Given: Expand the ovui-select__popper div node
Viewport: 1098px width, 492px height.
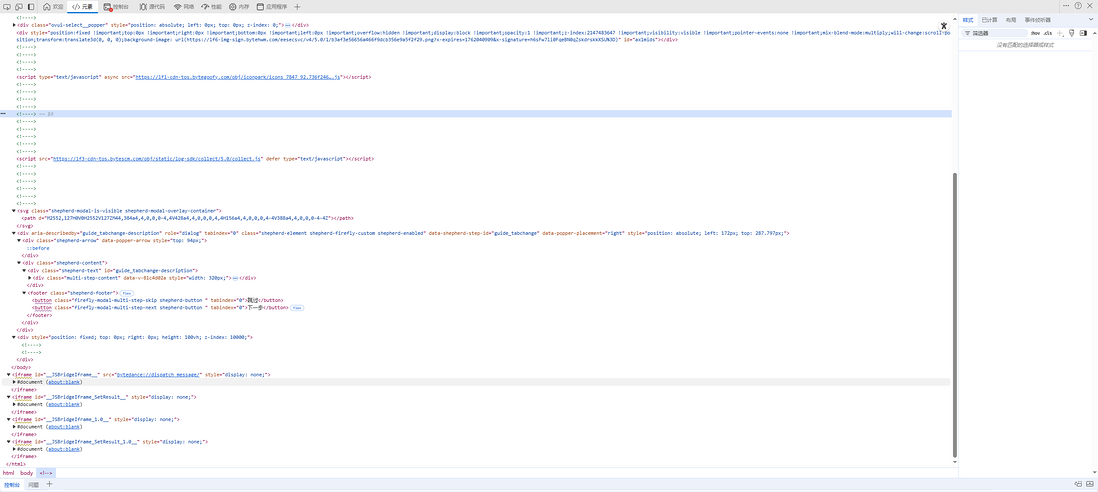Looking at the screenshot, I should pyautogui.click(x=14, y=24).
